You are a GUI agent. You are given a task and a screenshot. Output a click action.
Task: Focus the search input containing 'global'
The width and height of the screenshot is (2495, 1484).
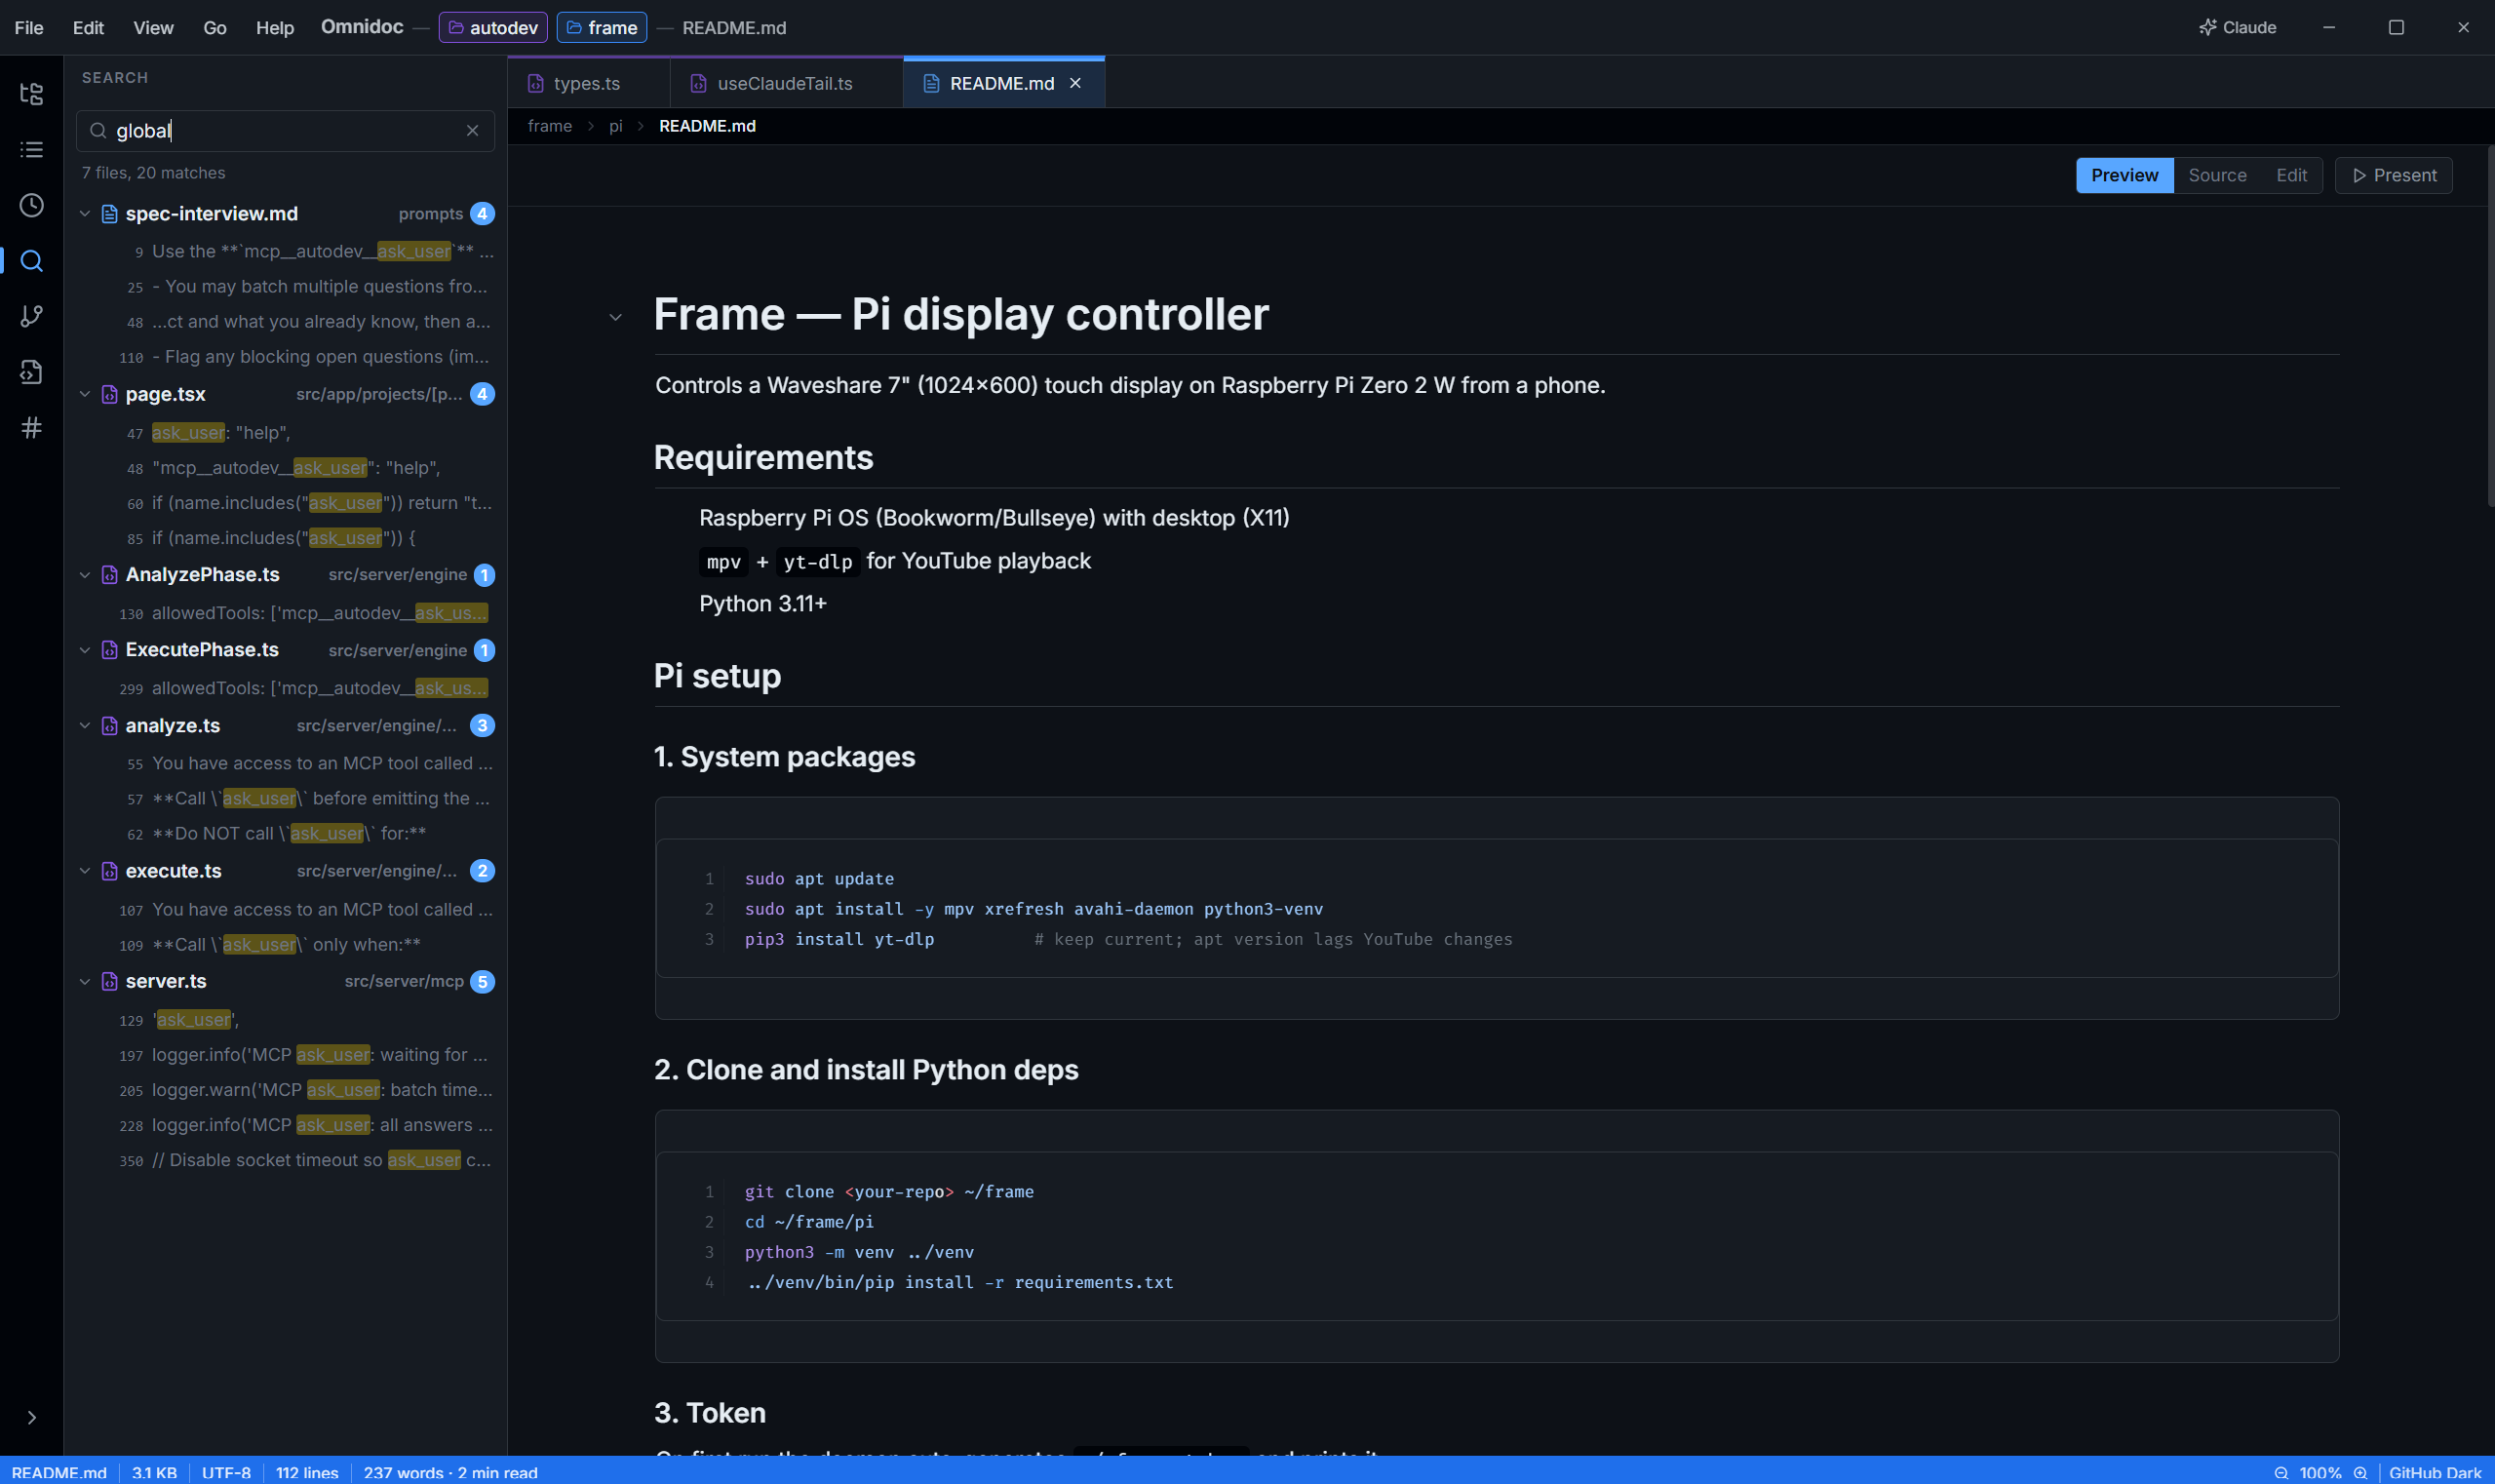coord(286,131)
